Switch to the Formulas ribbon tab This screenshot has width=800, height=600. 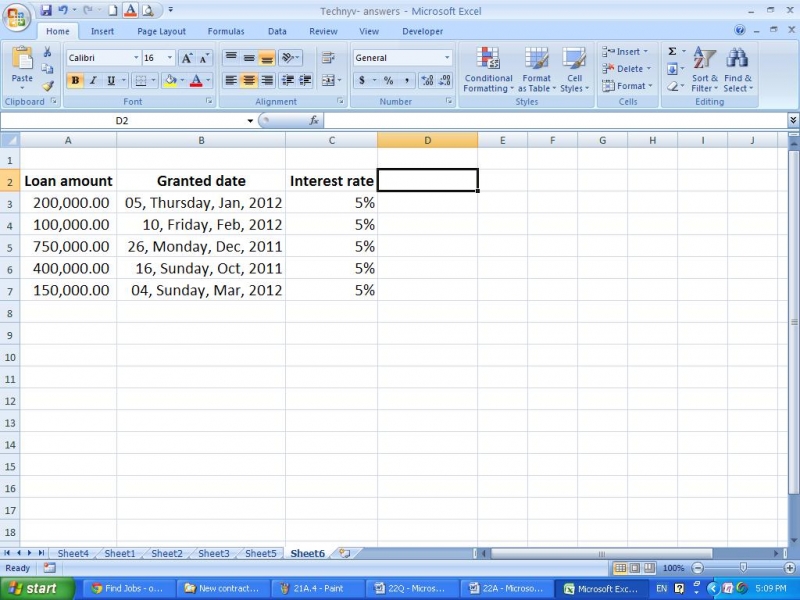(x=226, y=31)
